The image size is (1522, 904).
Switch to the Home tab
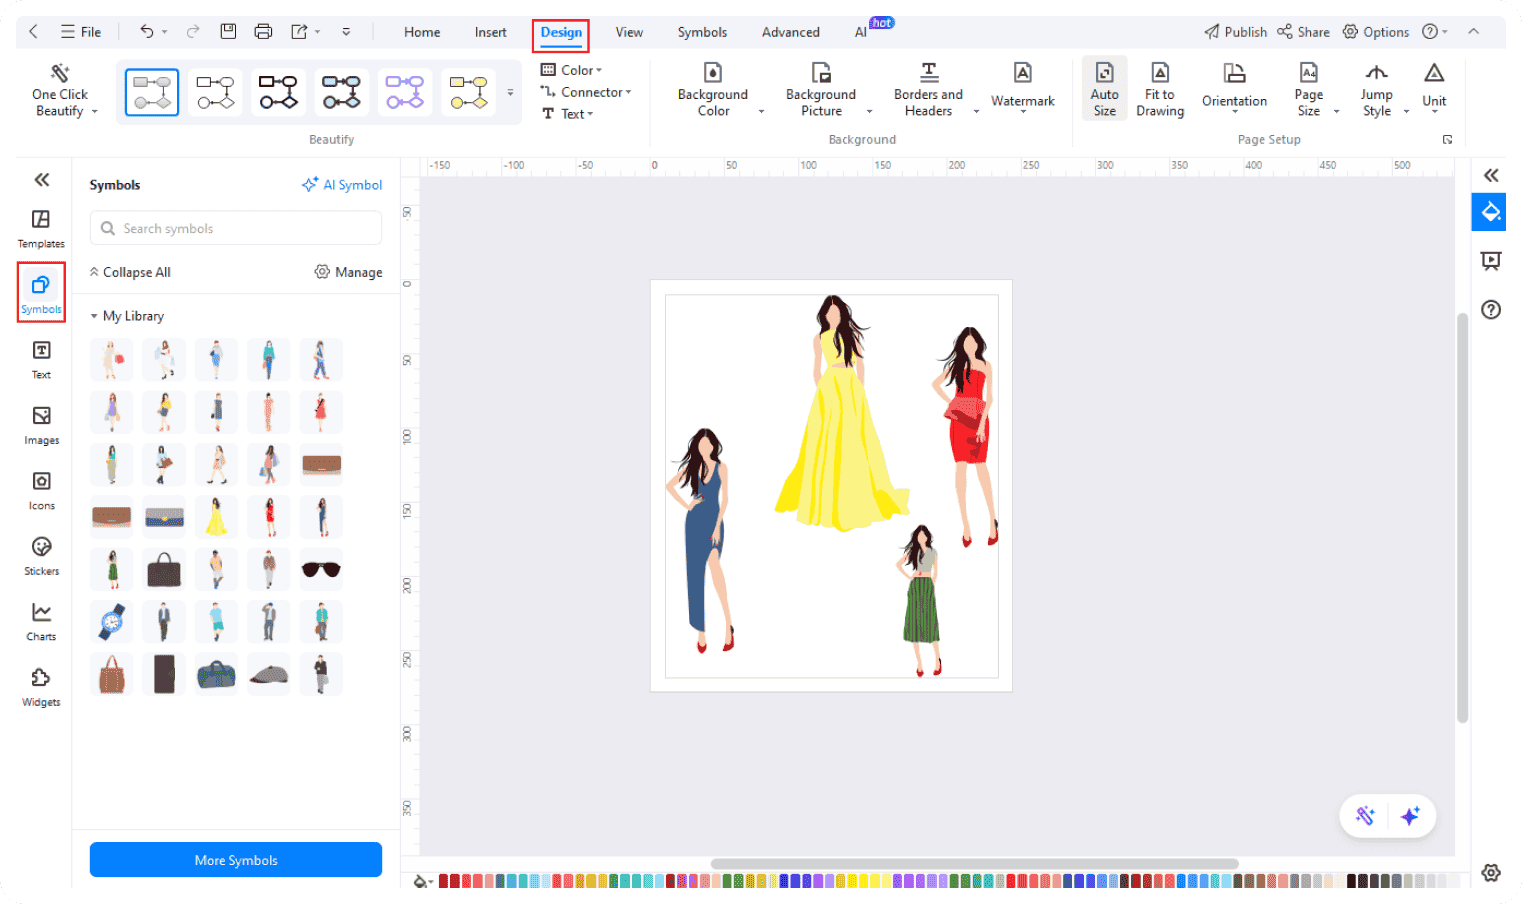point(422,32)
